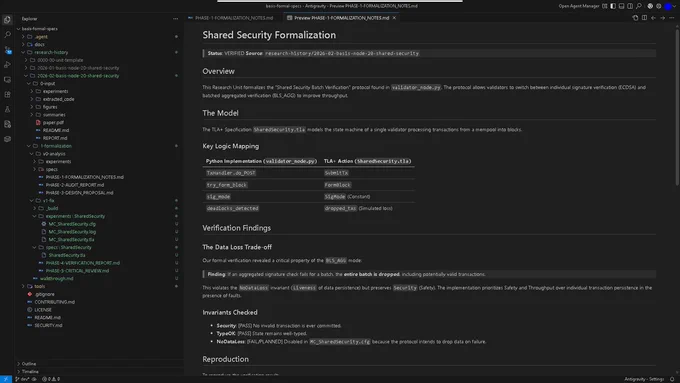Open Extensions view in activity bar
This screenshot has width=680, height=383.
pyautogui.click(x=7, y=94)
